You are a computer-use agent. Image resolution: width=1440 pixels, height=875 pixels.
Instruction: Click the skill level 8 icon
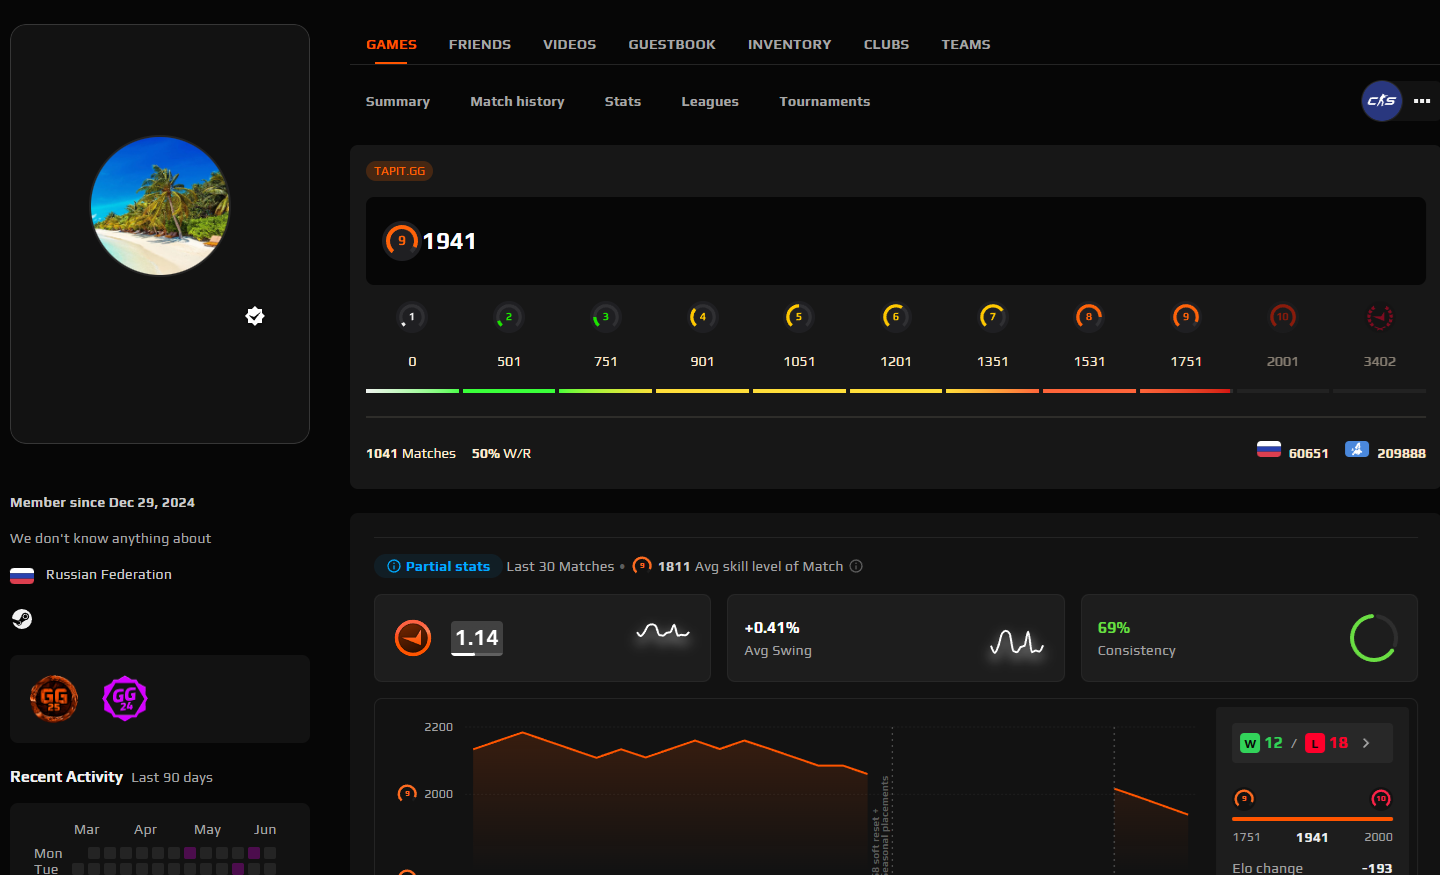[x=1089, y=317]
